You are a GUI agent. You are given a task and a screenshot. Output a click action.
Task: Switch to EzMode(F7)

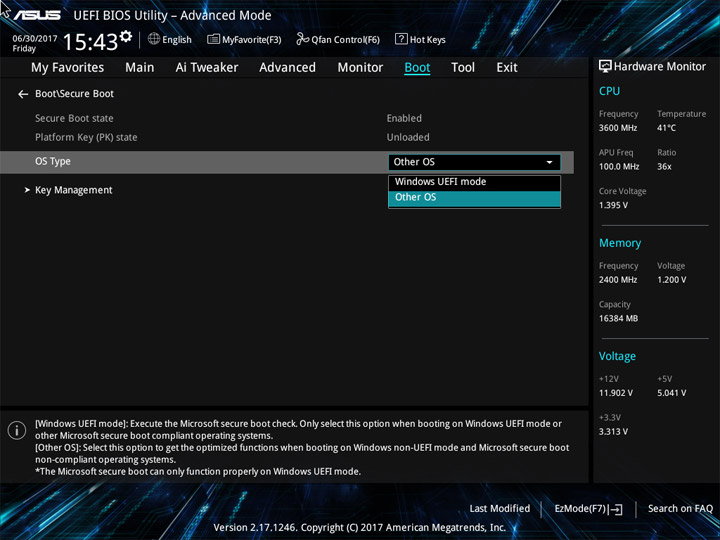(x=588, y=509)
